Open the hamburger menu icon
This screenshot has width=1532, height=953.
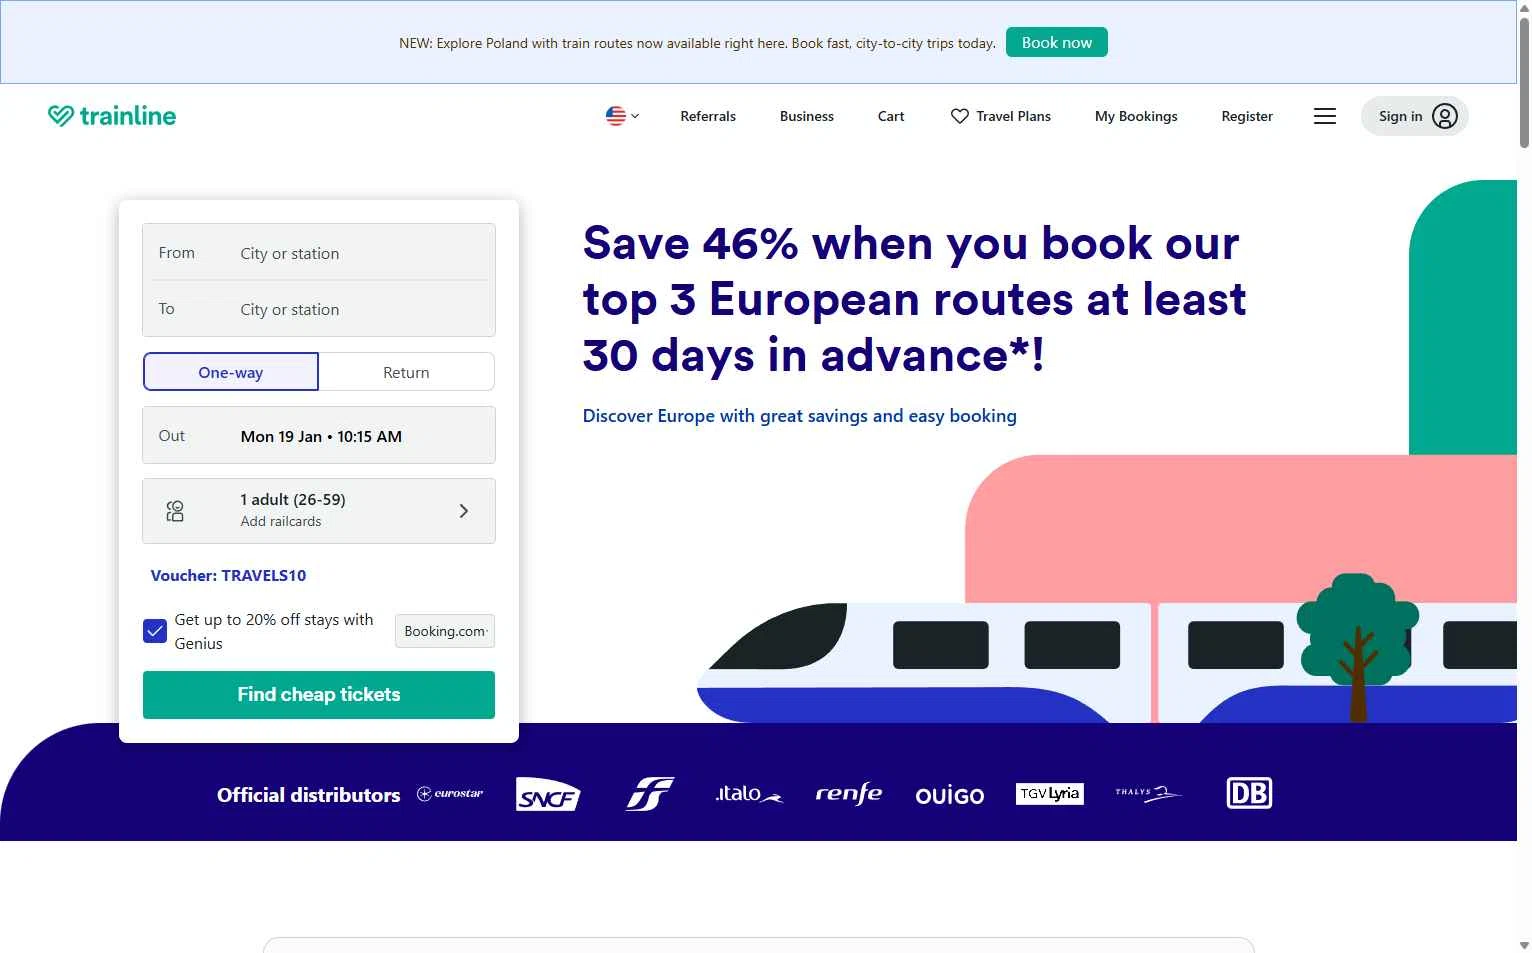pyautogui.click(x=1324, y=116)
